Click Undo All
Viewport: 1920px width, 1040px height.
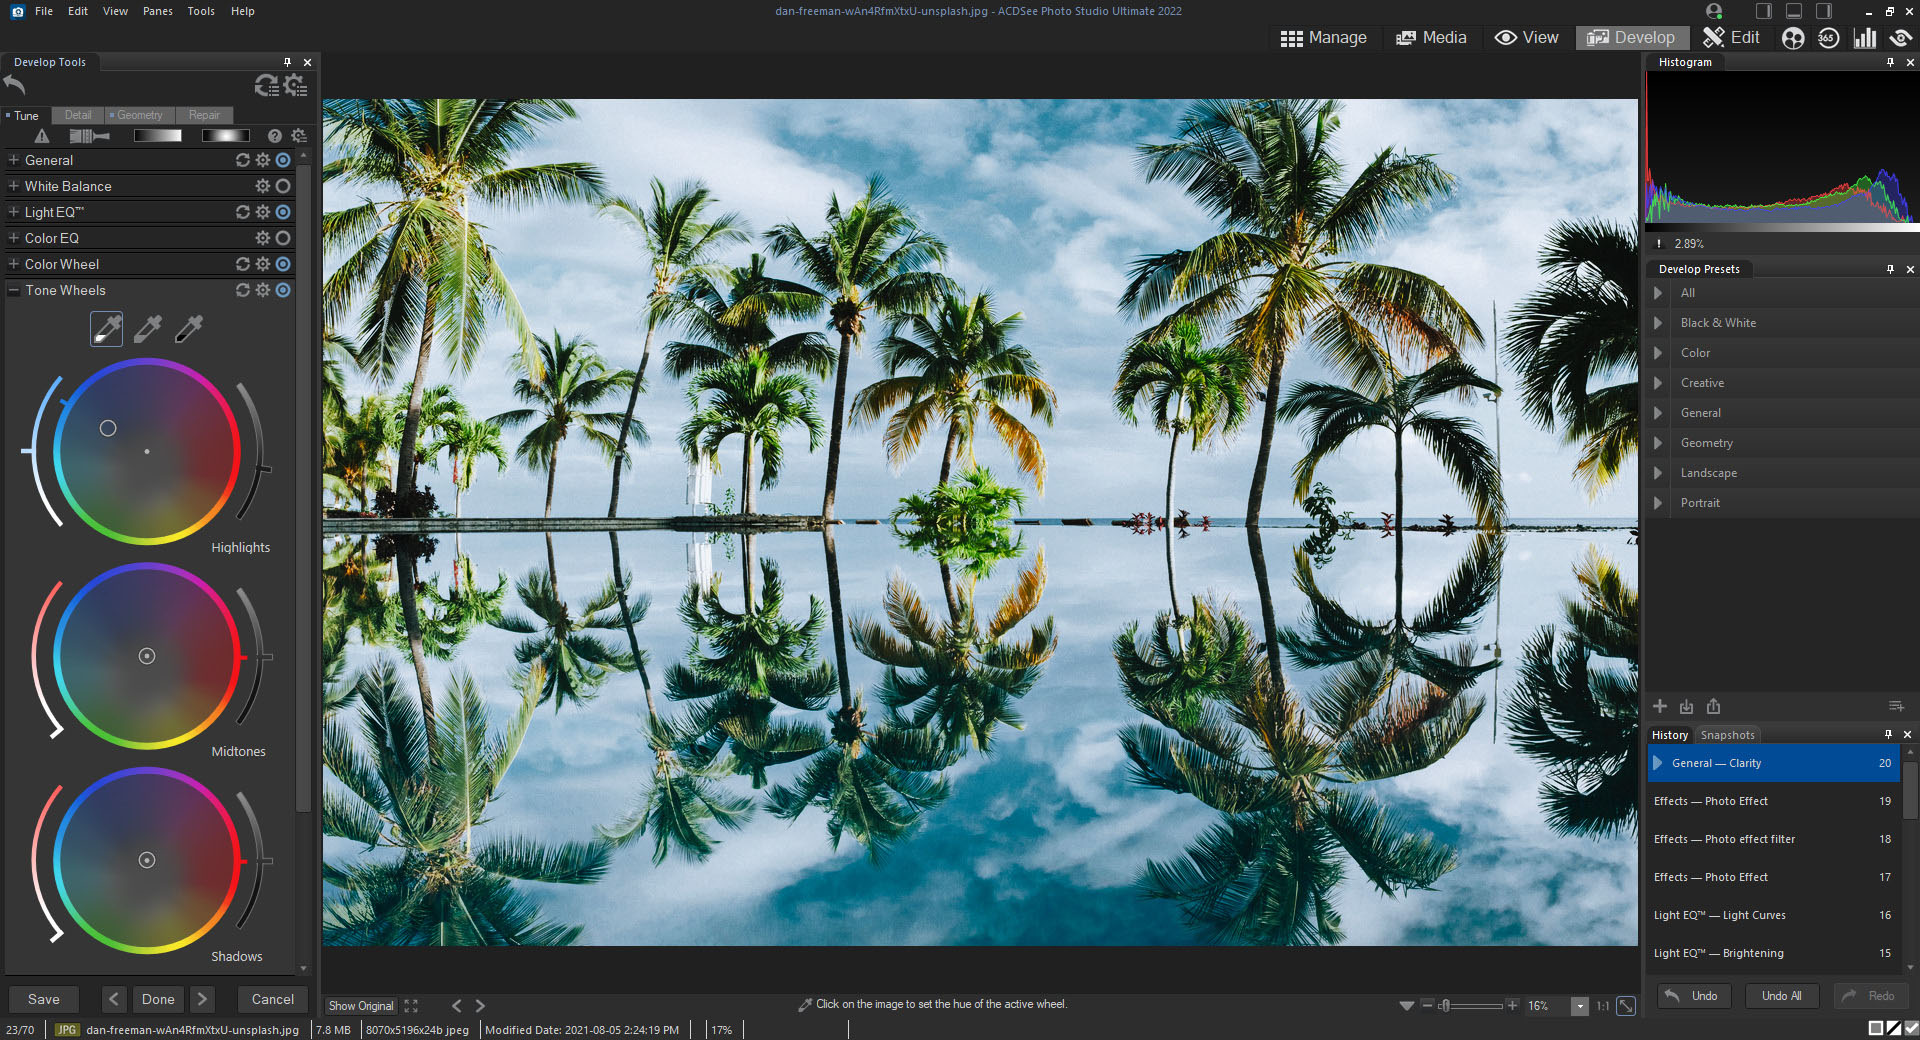click(x=1781, y=996)
